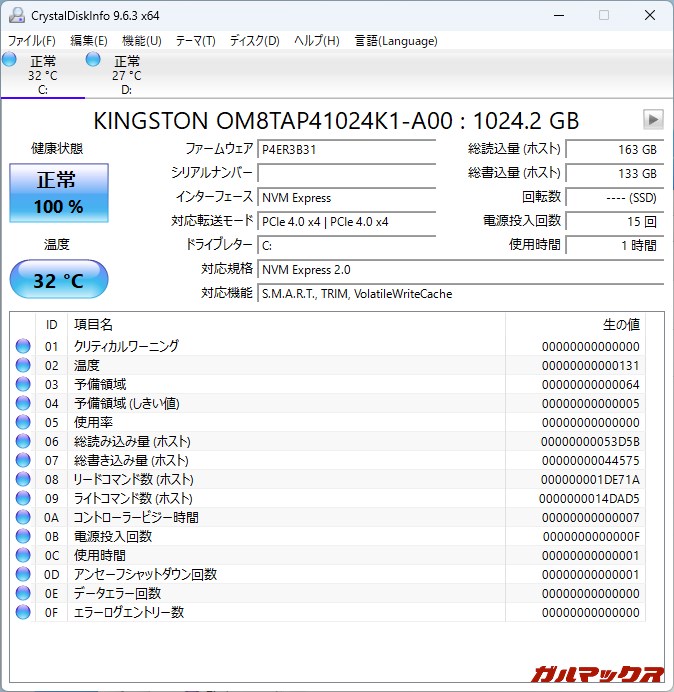Click the 生の値 column header
This screenshot has width=674, height=692.
620,324
